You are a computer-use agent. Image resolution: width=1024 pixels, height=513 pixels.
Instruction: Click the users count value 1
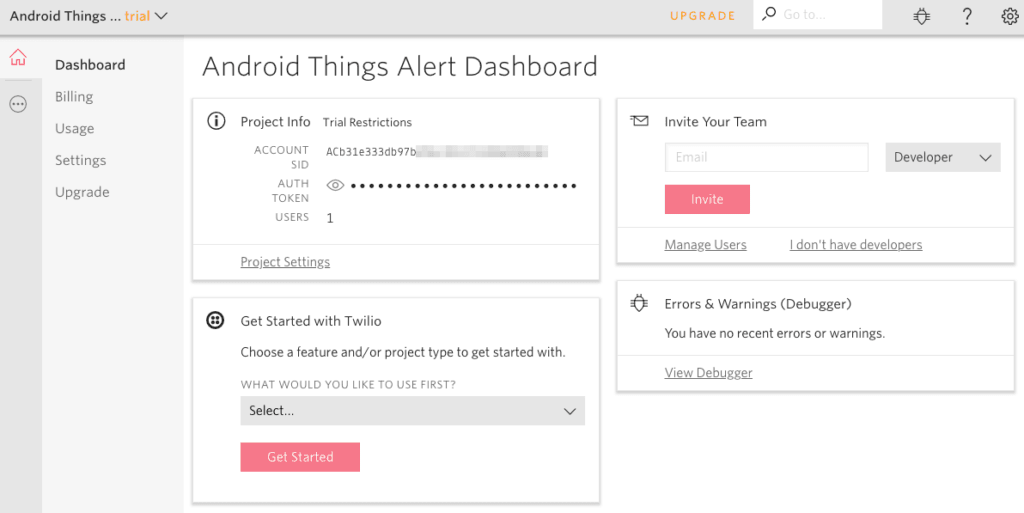(x=330, y=218)
